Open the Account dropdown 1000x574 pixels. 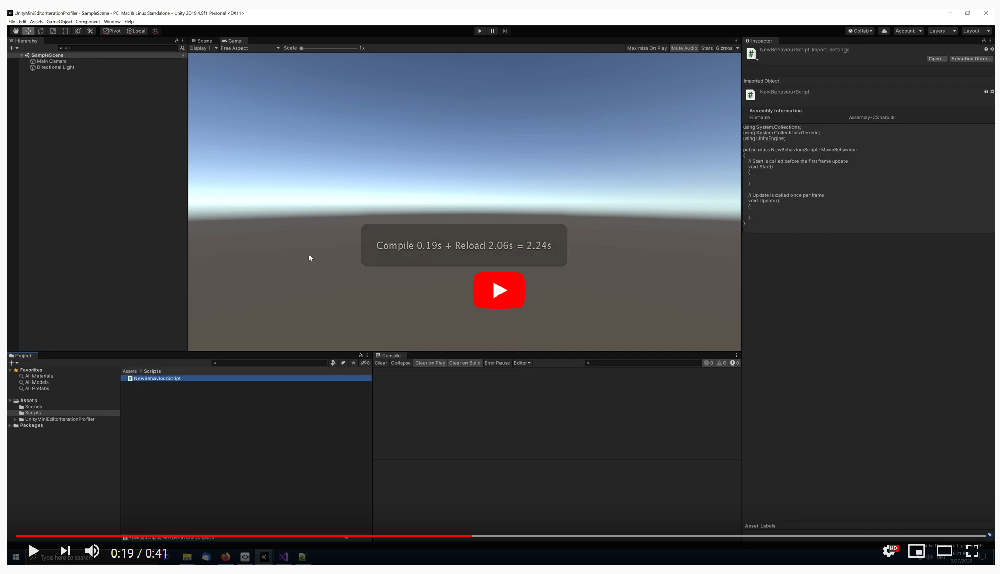pos(908,31)
